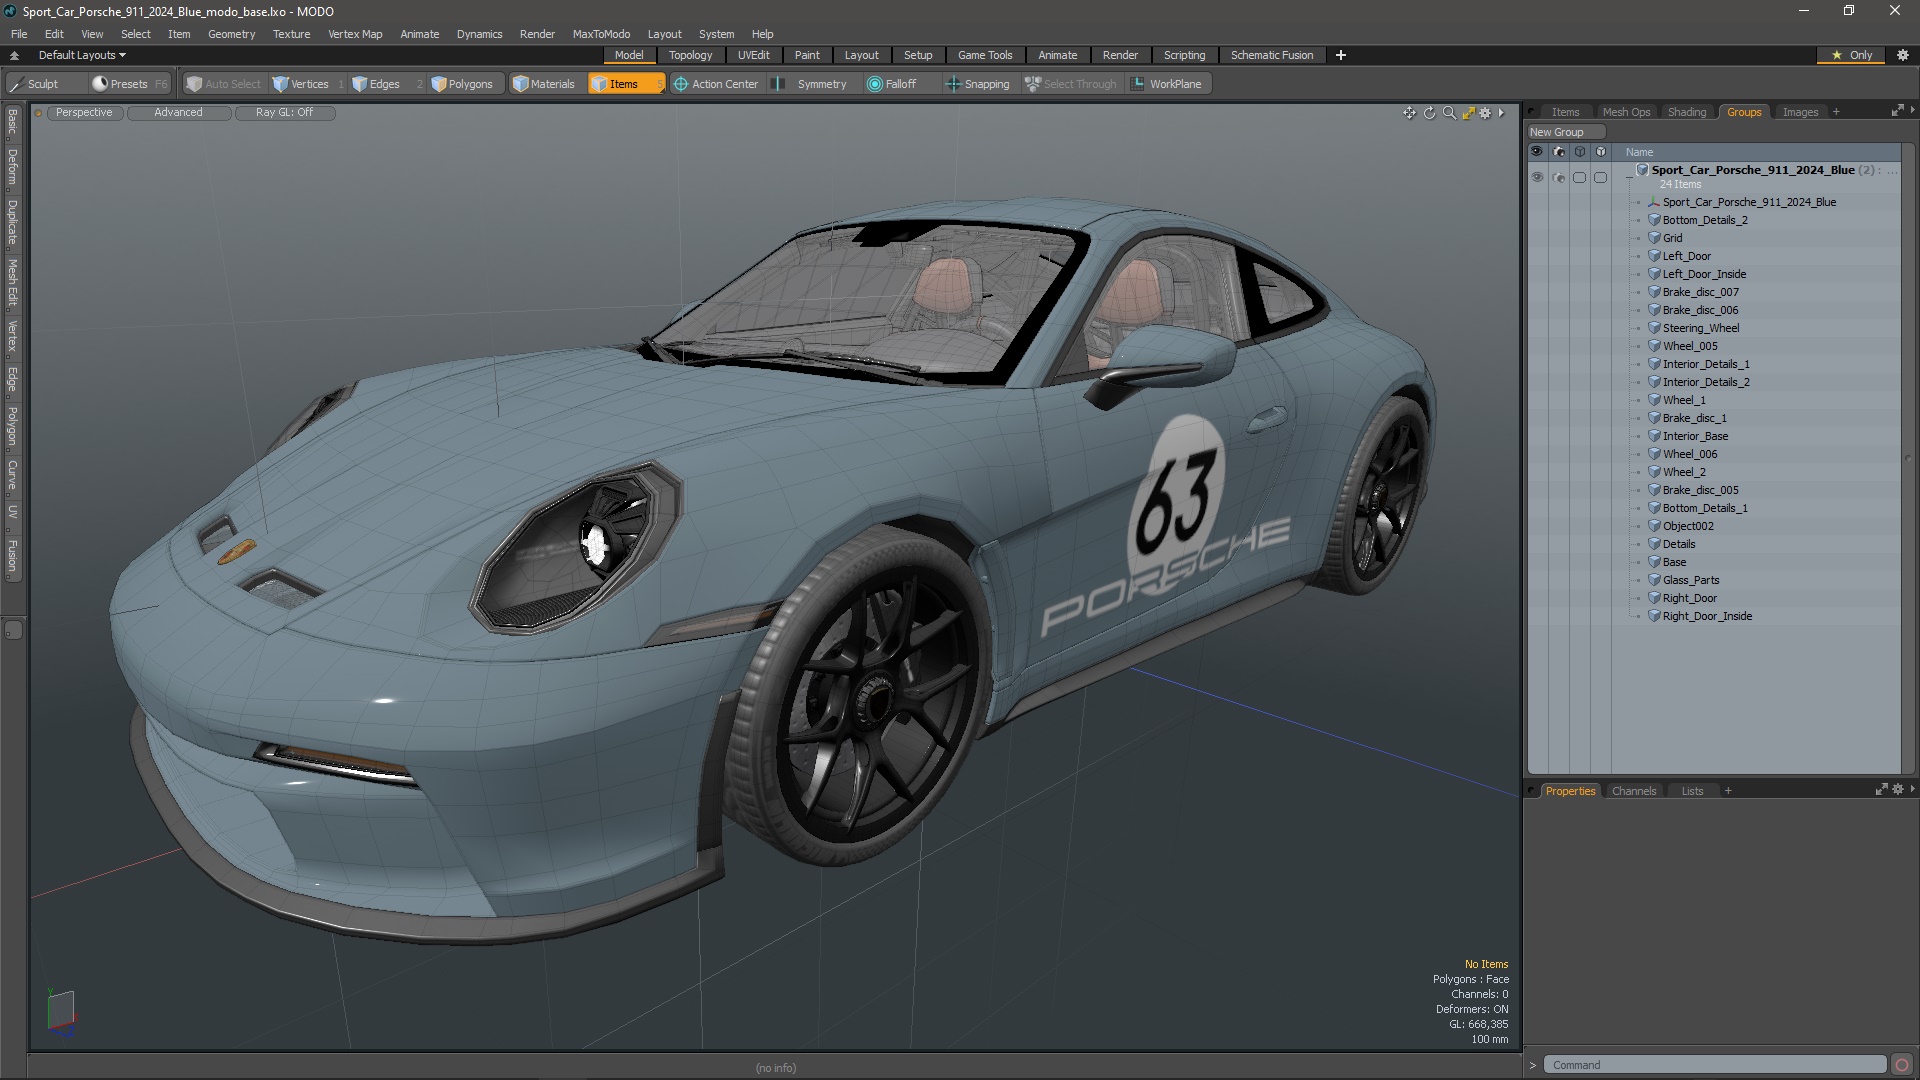Open the Advanced shading style dropdown
The height and width of the screenshot is (1080, 1920).
click(x=178, y=113)
